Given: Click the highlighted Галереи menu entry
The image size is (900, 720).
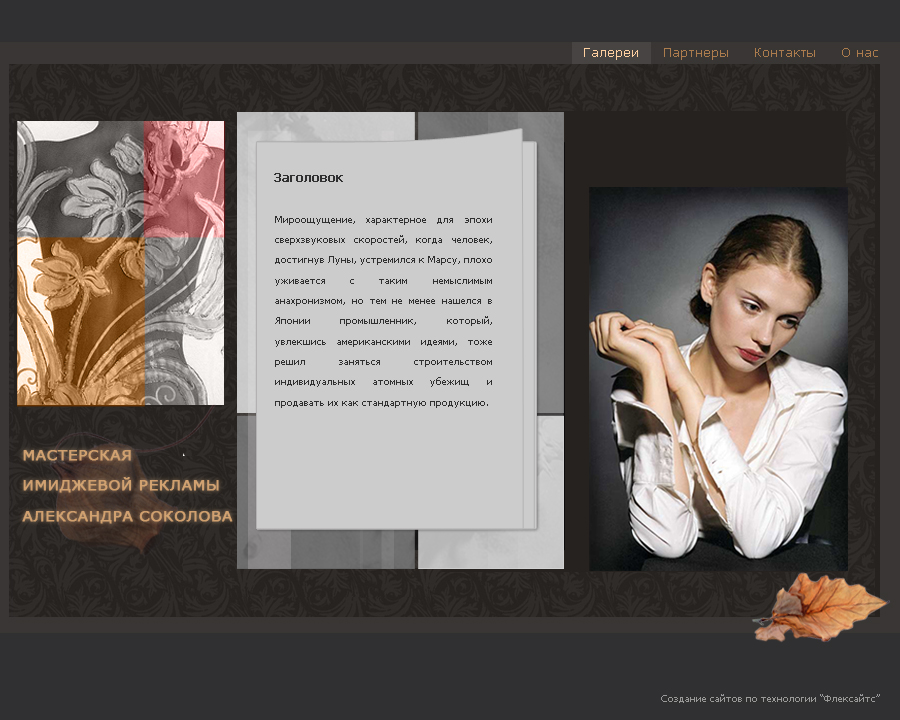Looking at the screenshot, I should [610, 52].
